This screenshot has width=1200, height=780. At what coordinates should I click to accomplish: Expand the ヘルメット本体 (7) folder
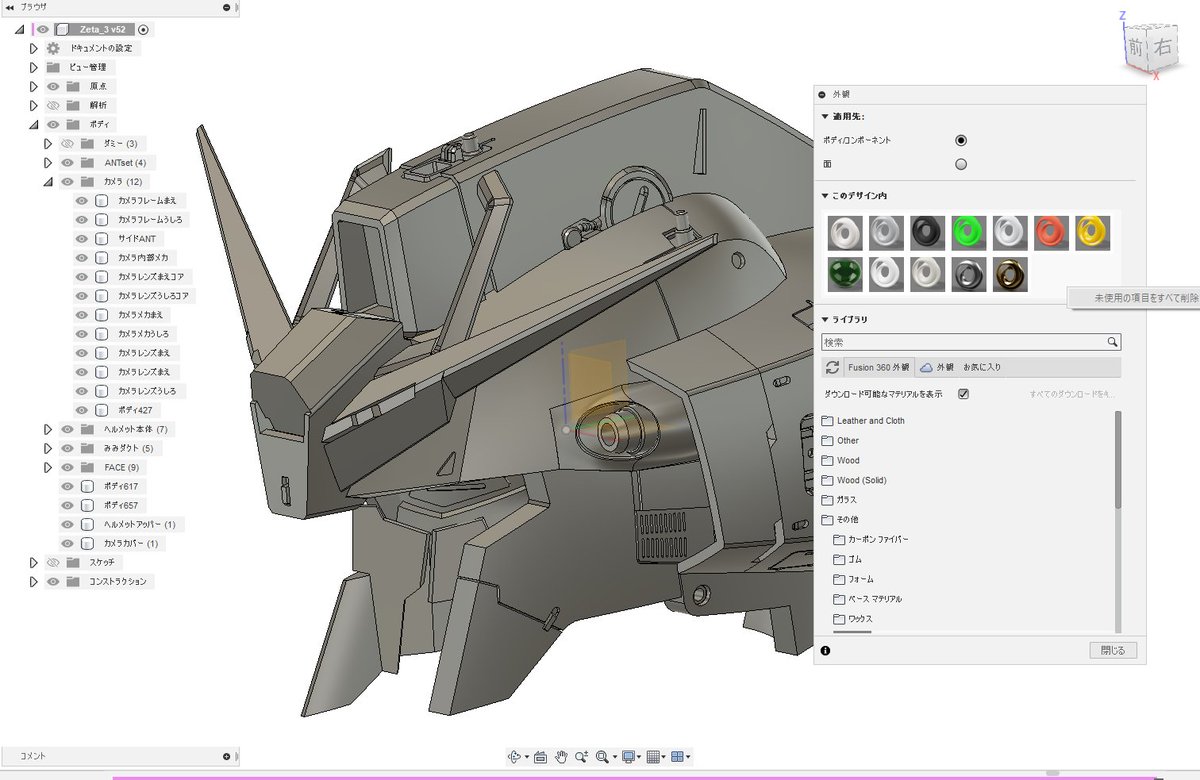47,429
